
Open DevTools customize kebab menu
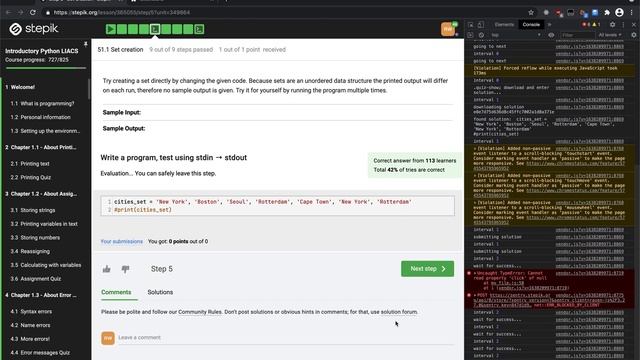click(x=623, y=24)
